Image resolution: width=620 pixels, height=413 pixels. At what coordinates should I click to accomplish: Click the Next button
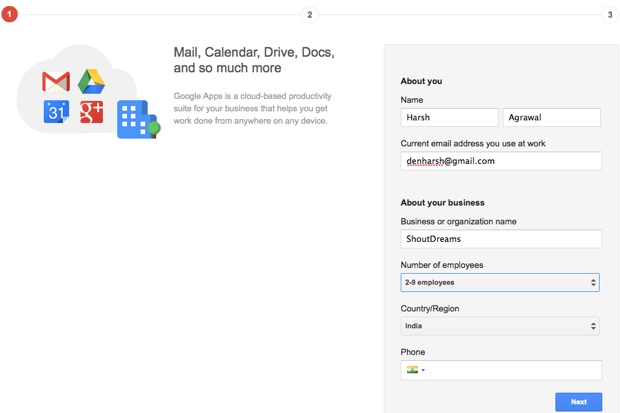coord(578,402)
